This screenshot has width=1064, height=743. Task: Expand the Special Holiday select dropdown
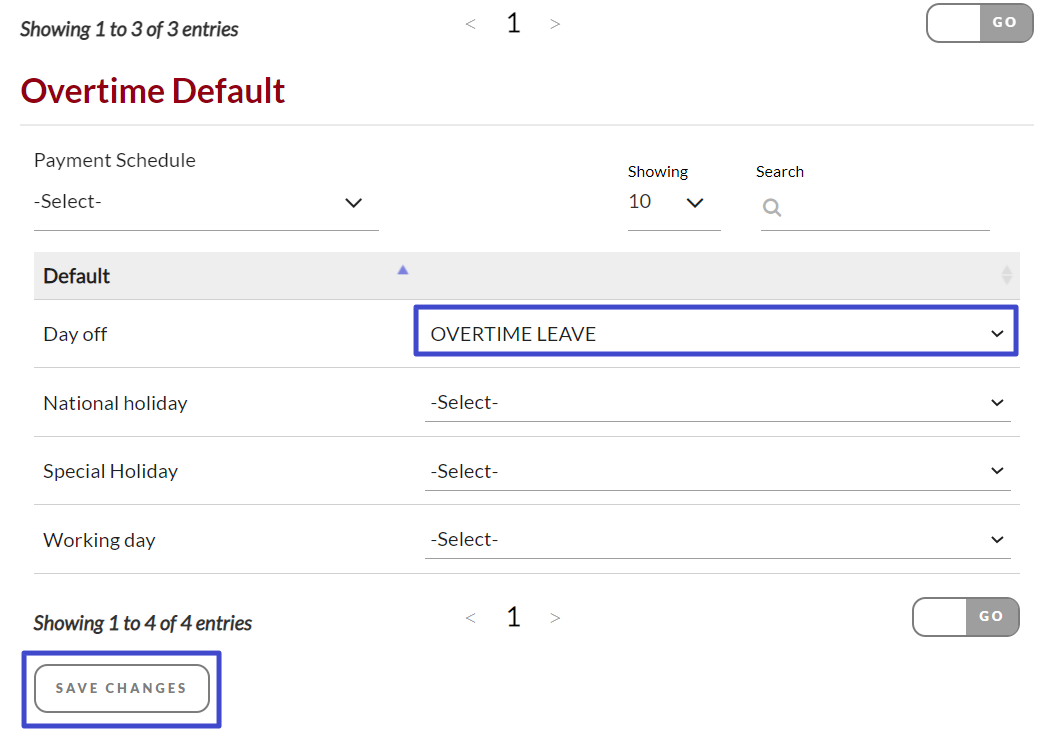[717, 471]
